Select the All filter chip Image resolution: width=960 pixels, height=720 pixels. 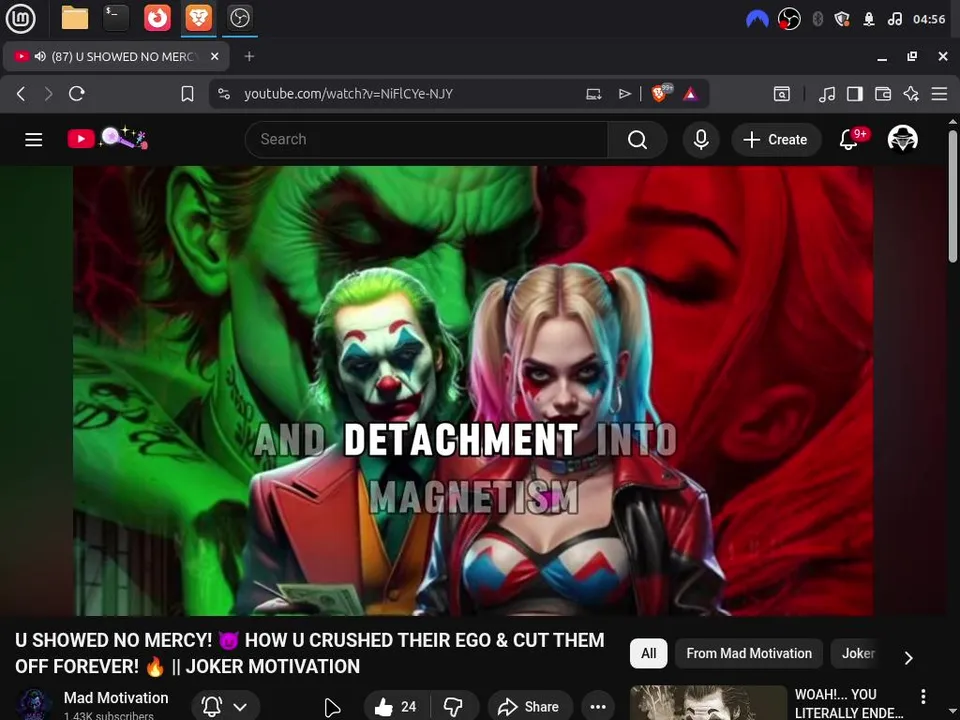tap(648, 653)
